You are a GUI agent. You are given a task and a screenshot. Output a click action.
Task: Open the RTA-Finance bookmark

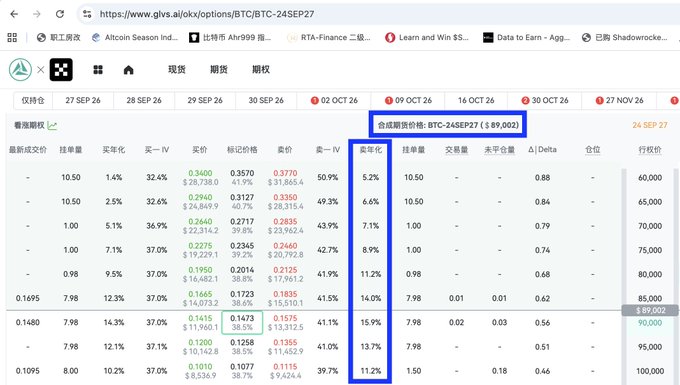[x=329, y=38]
